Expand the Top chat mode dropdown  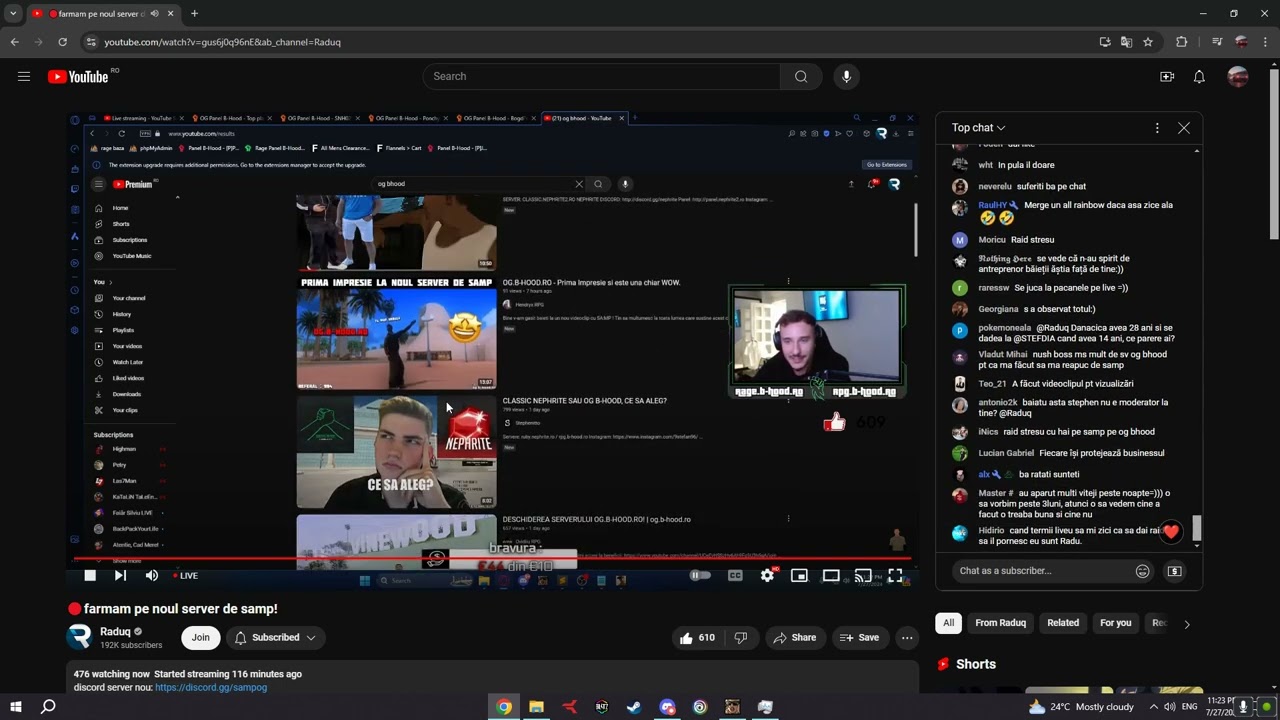tap(978, 128)
